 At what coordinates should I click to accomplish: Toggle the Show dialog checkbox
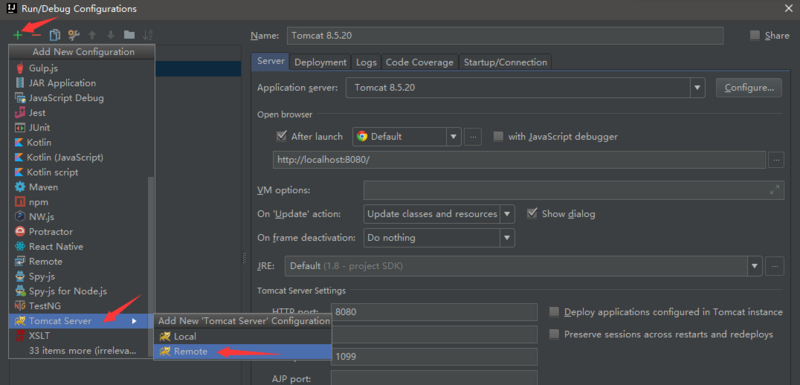point(532,213)
